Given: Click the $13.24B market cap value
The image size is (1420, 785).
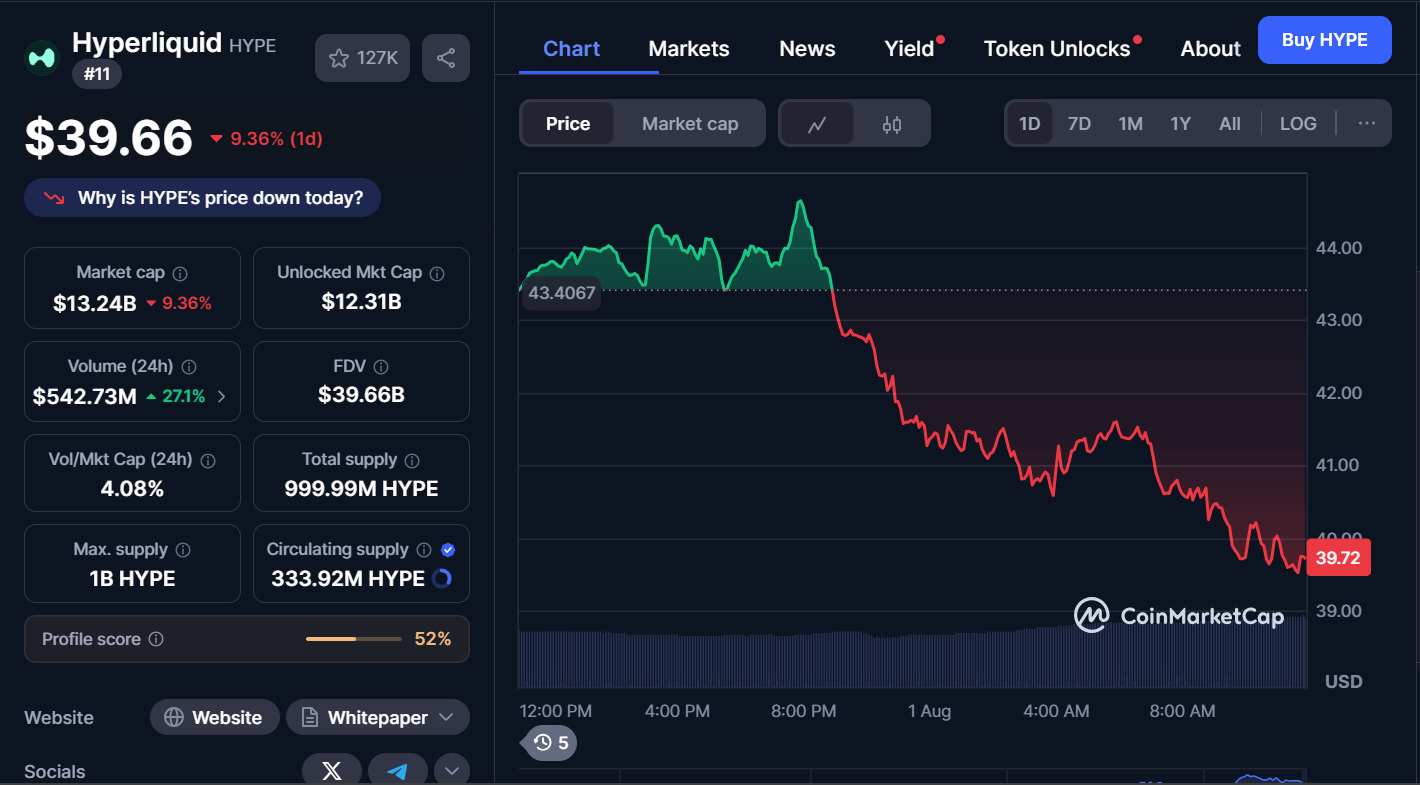Looking at the screenshot, I should point(95,303).
